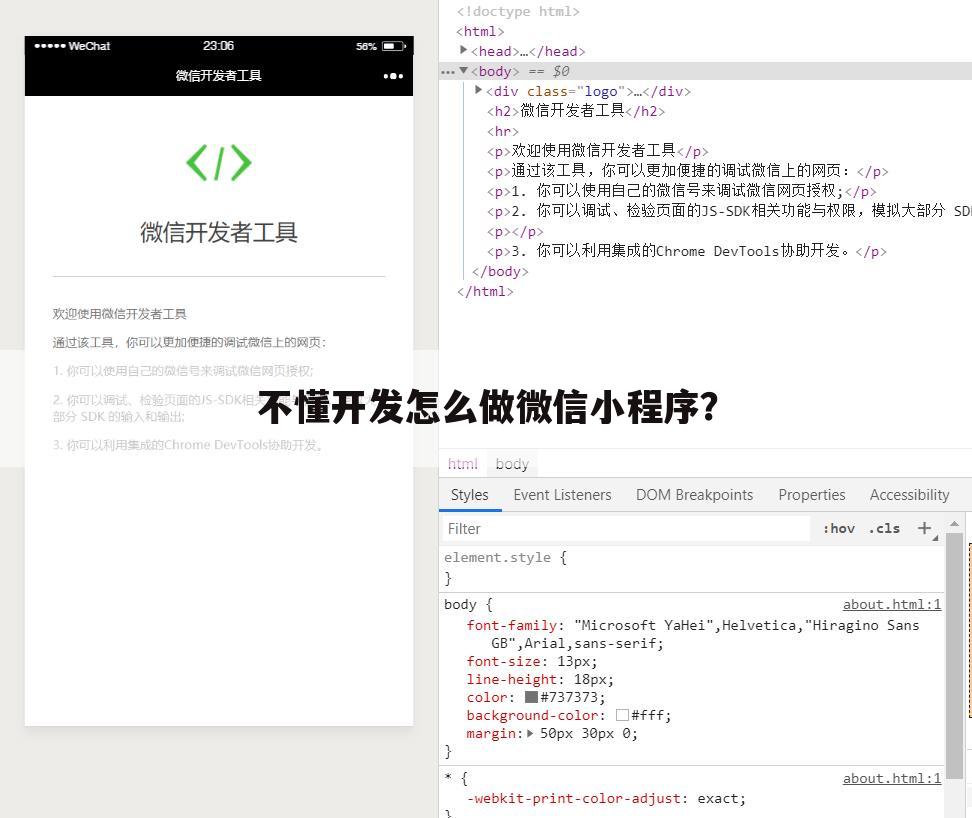This screenshot has height=818, width=972.
Task: Select html in the breadcrumb bar
Action: click(x=462, y=464)
